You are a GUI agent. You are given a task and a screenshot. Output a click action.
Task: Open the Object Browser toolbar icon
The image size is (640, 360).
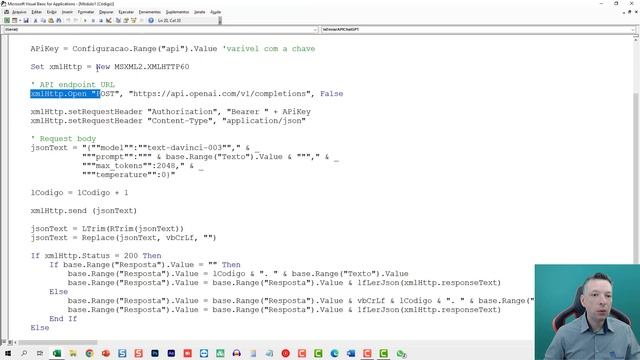point(133,20)
